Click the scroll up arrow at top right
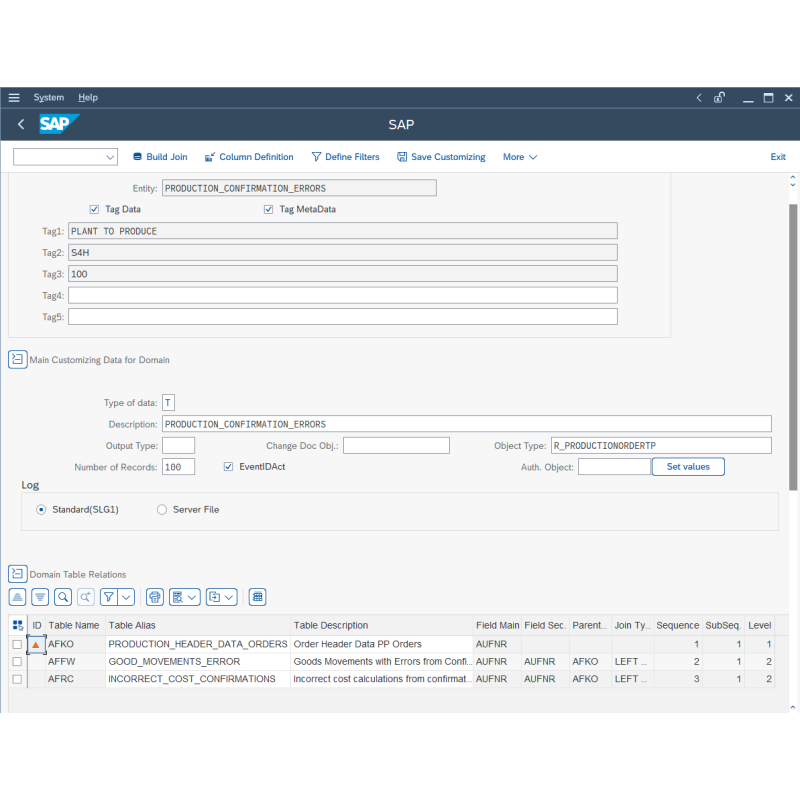The height and width of the screenshot is (800, 800). pyautogui.click(x=793, y=178)
